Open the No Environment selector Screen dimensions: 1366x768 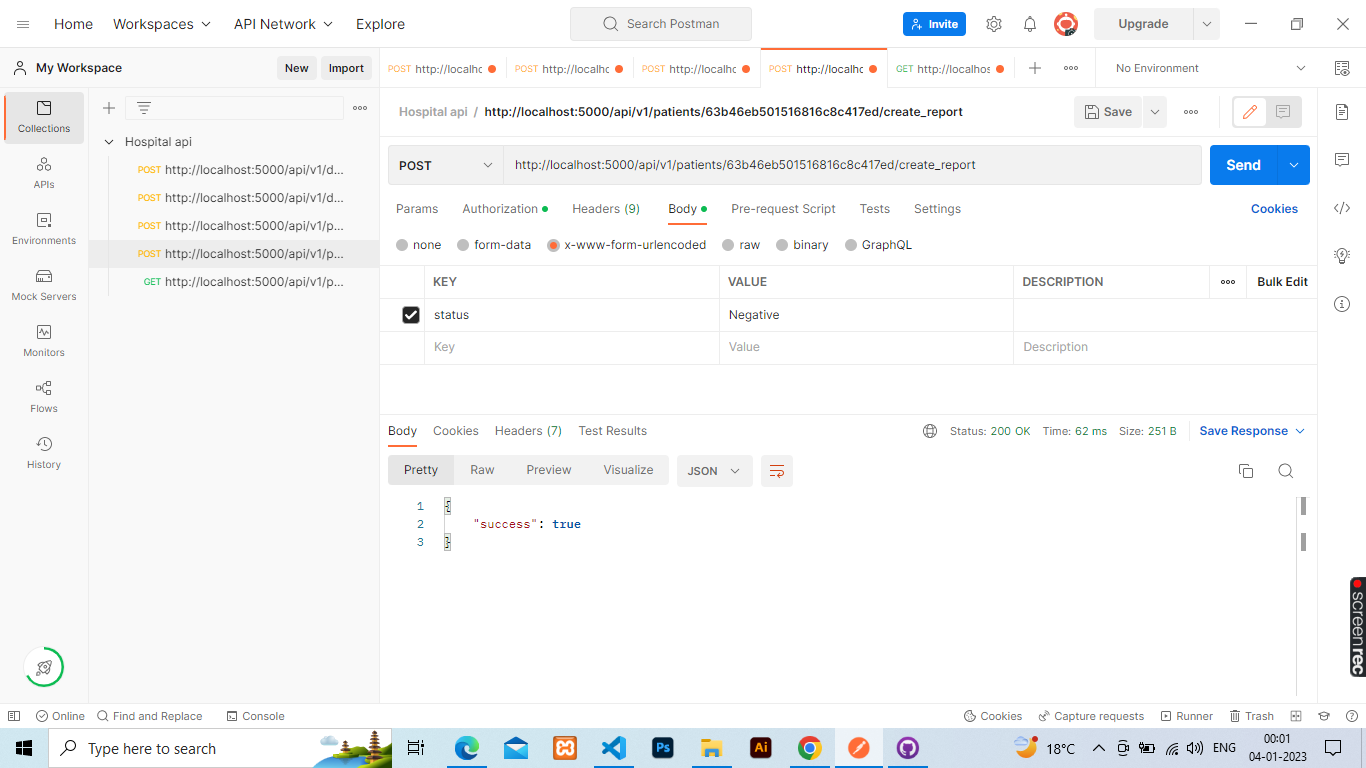point(1205,68)
